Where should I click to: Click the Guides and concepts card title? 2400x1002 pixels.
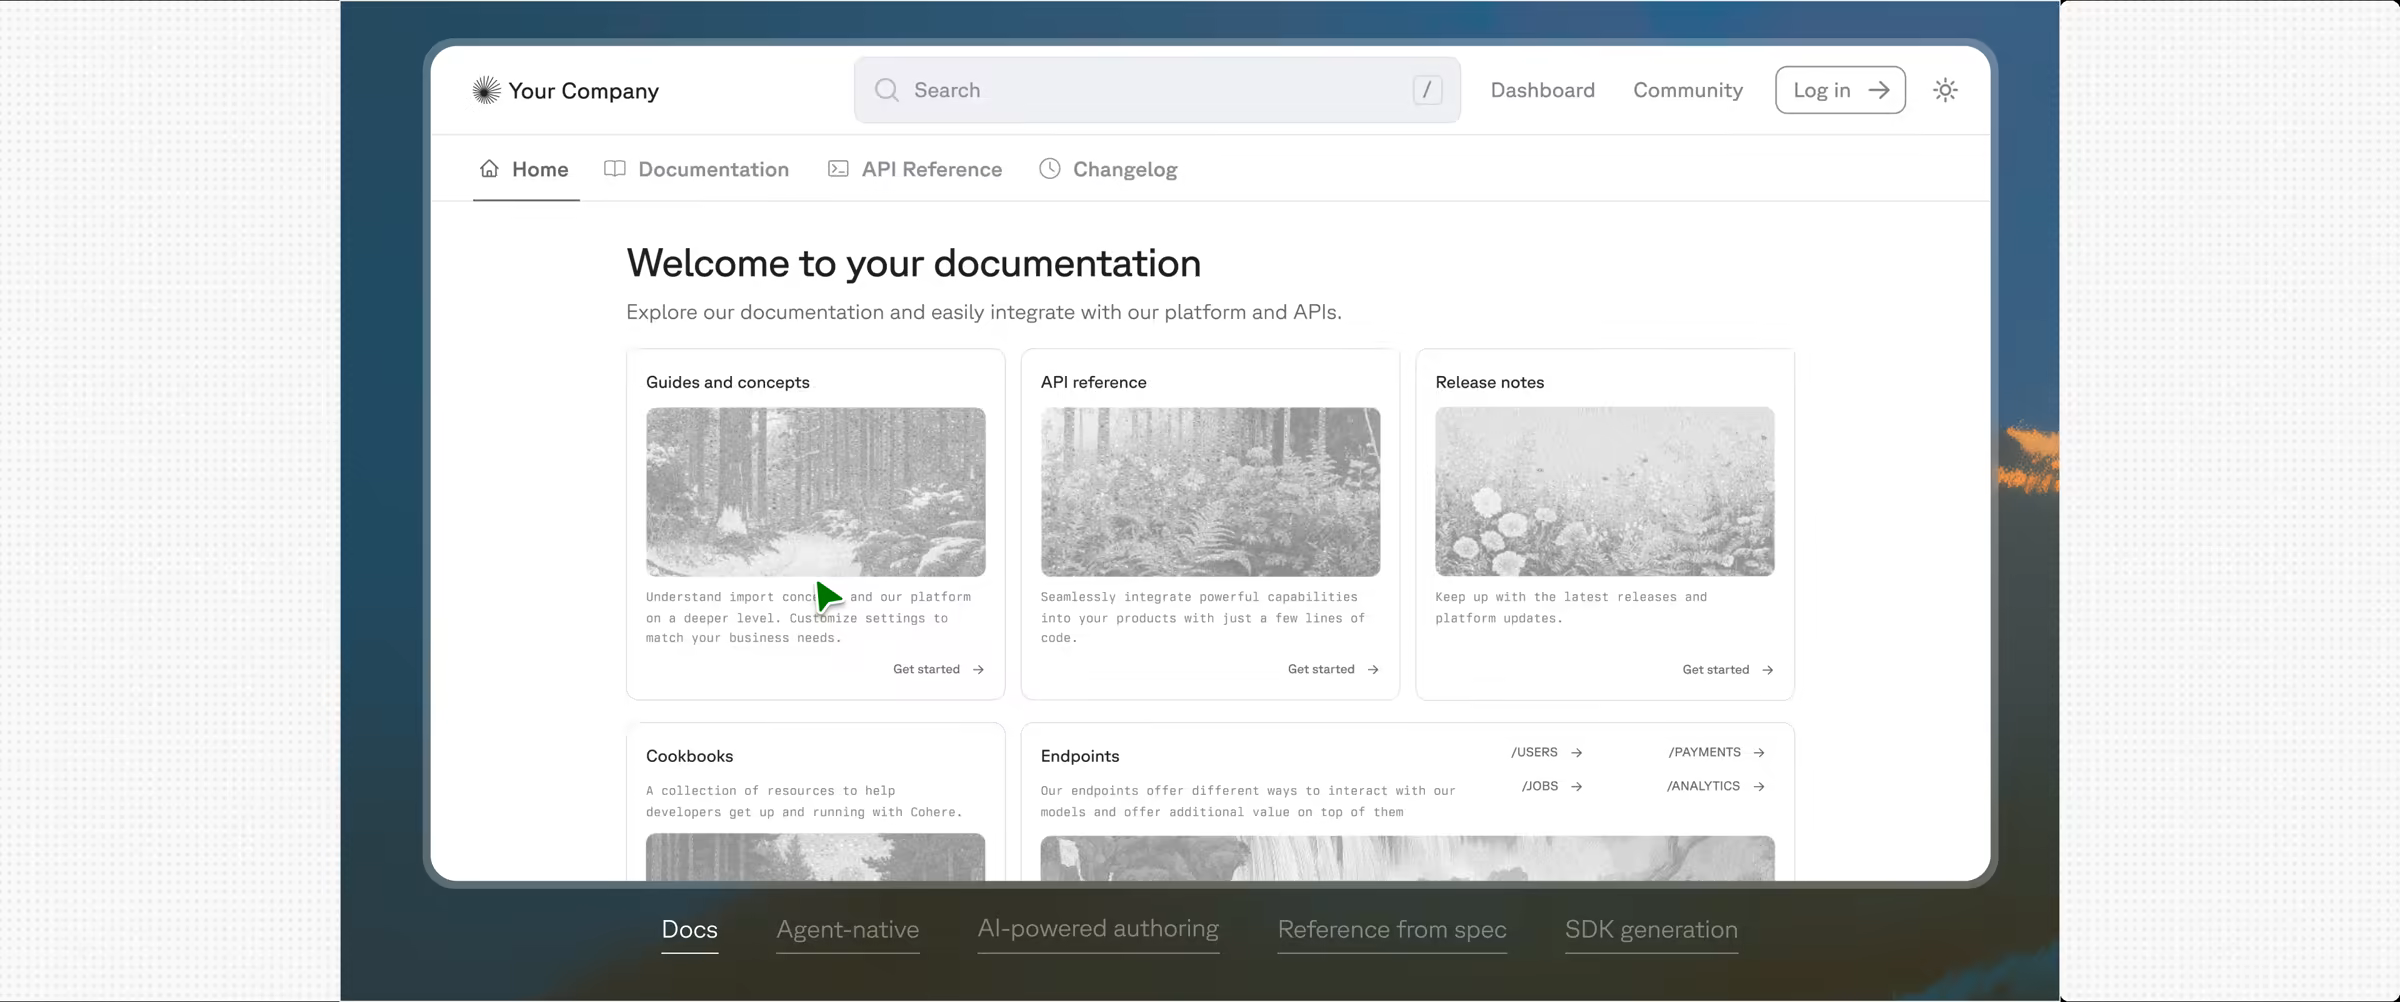click(727, 382)
